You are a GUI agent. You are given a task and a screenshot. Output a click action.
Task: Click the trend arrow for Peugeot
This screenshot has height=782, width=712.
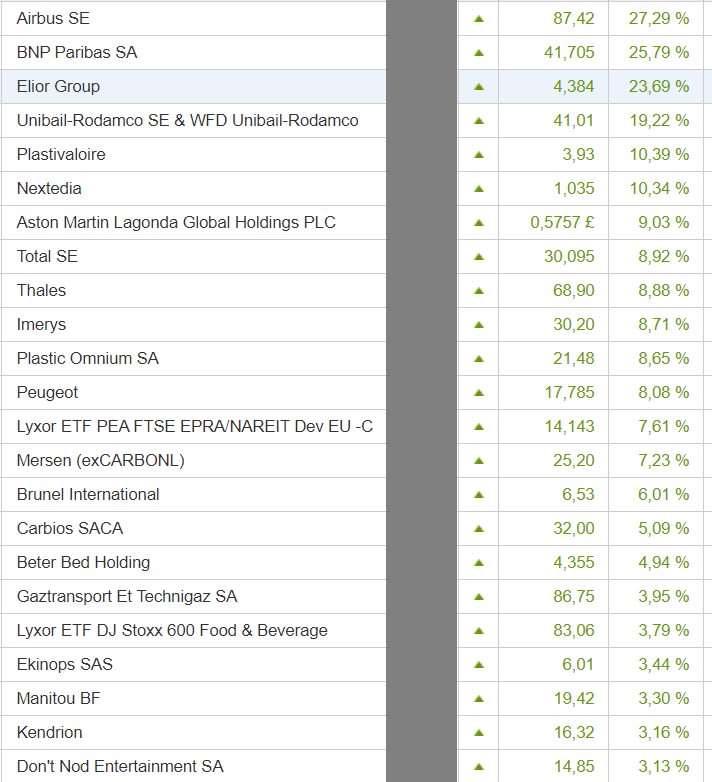(478, 392)
